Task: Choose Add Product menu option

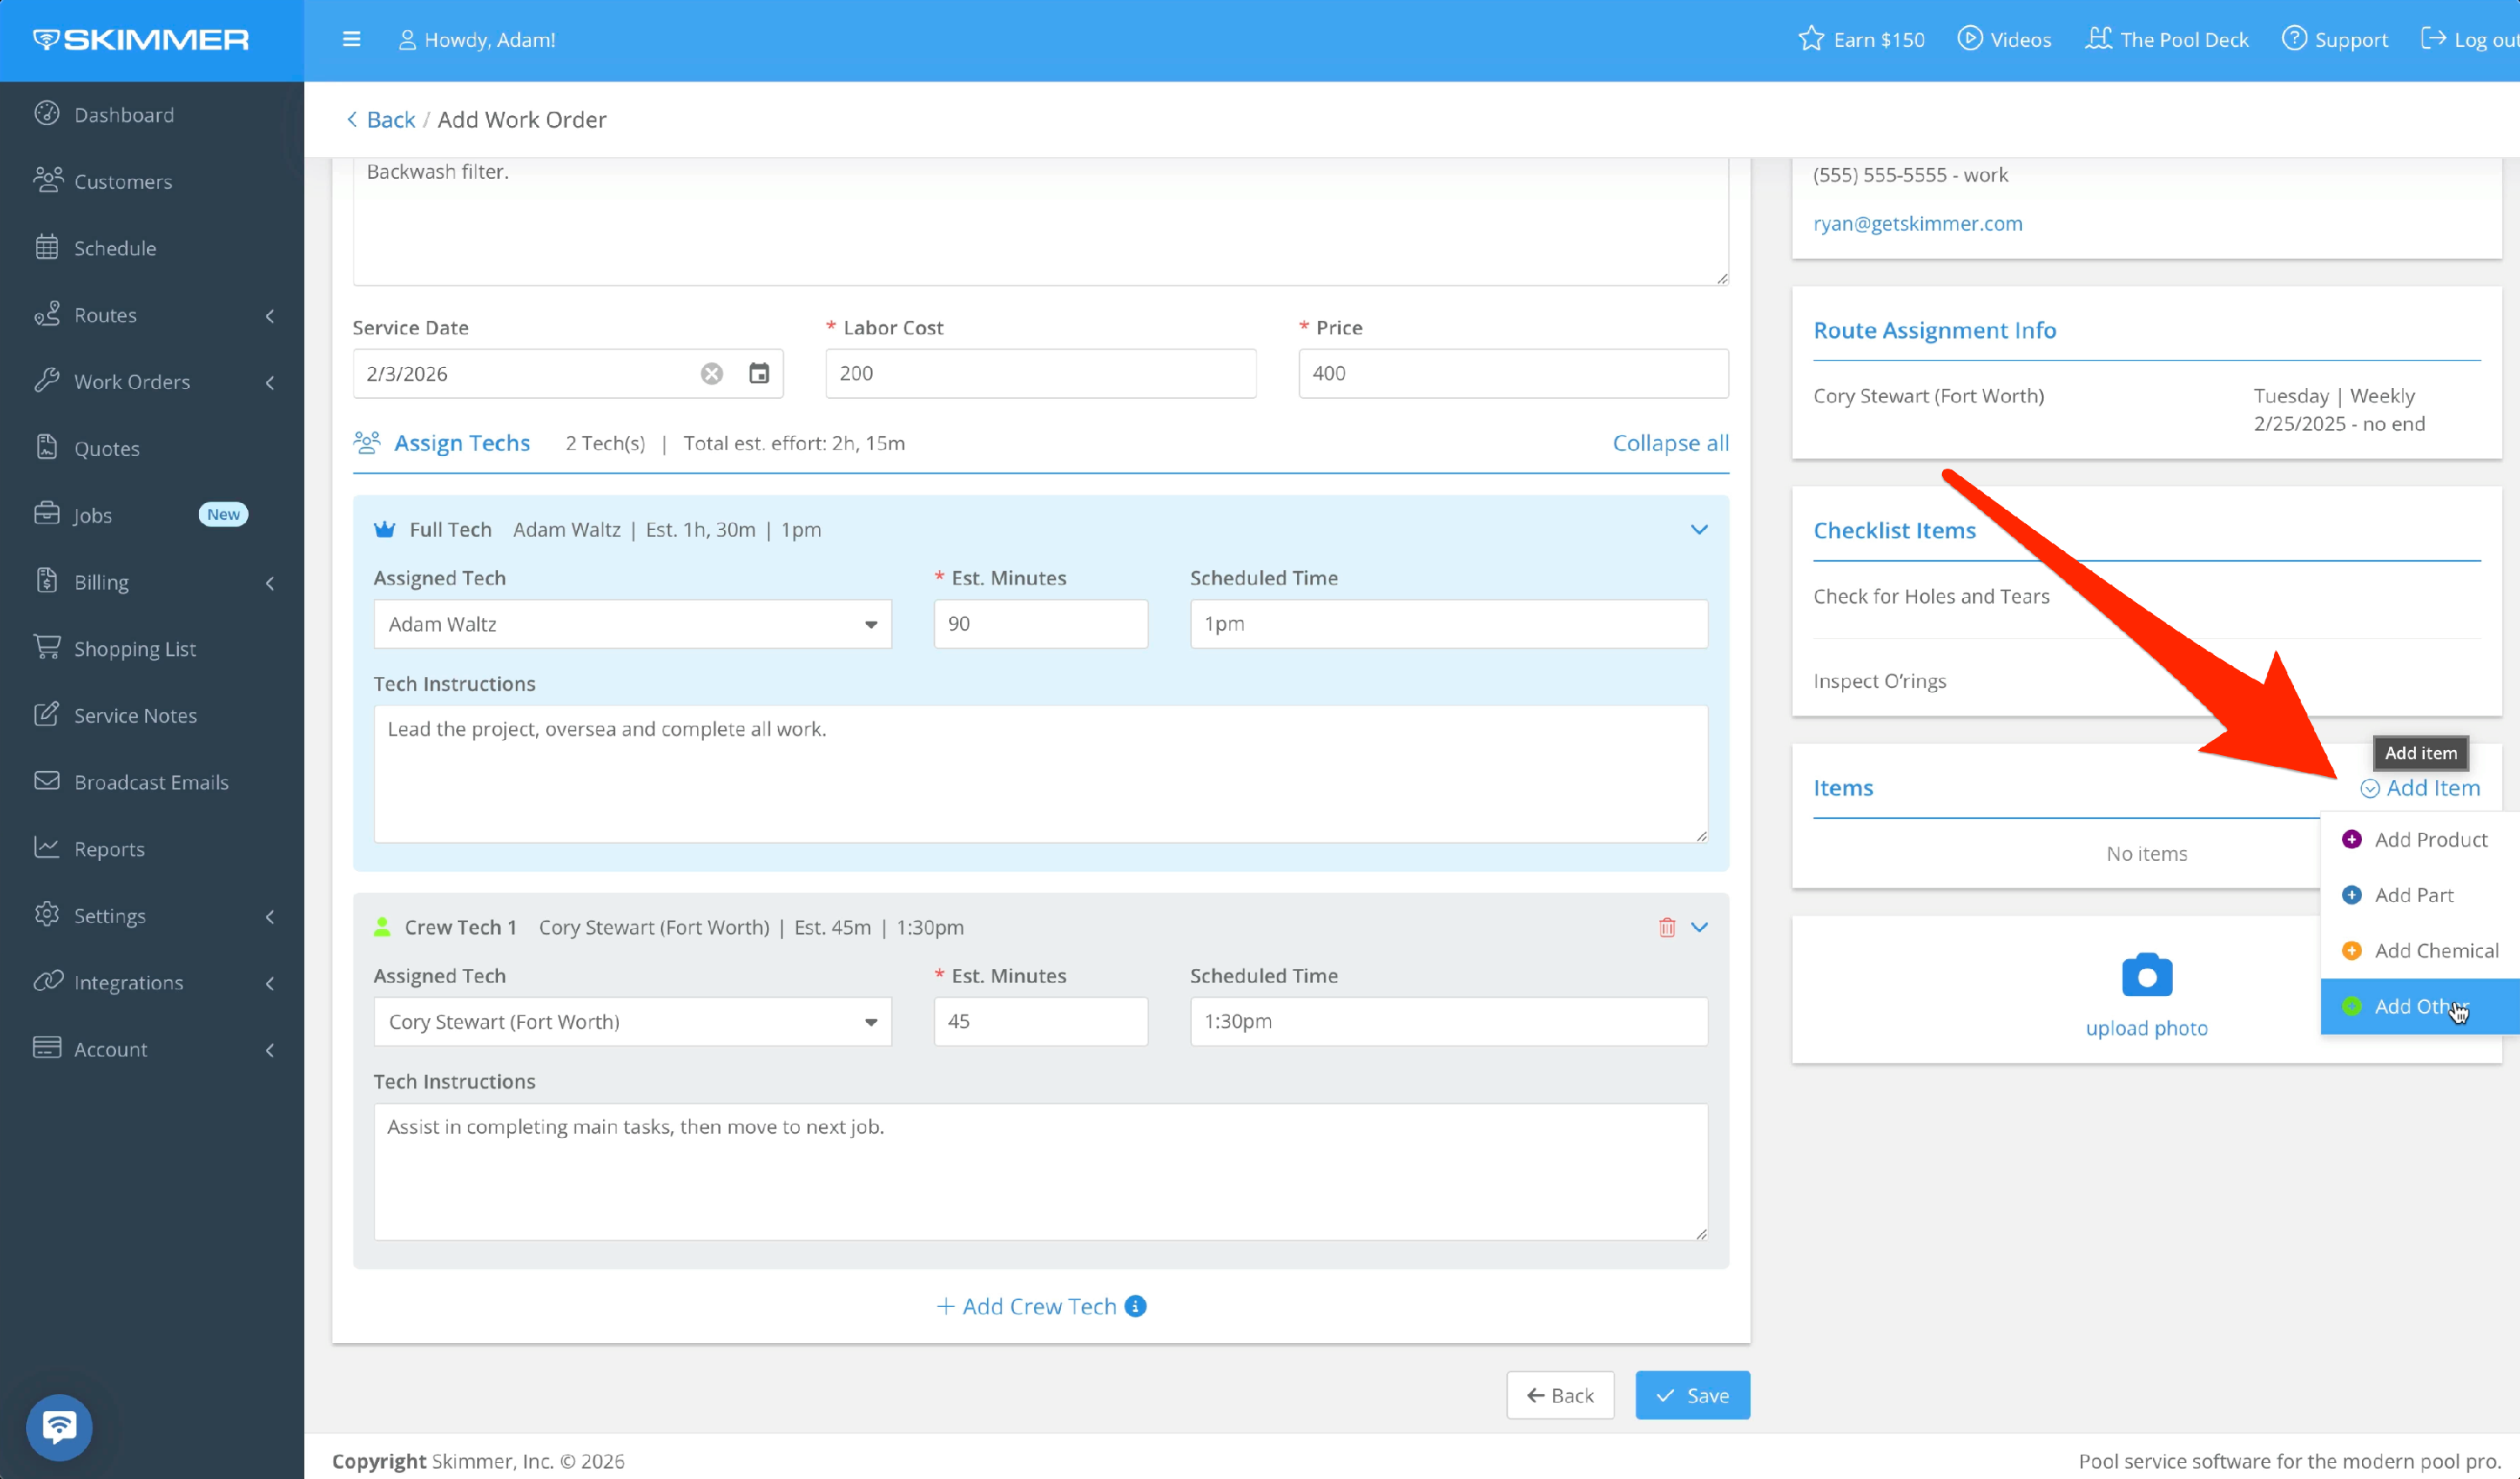Action: pyautogui.click(x=2430, y=839)
